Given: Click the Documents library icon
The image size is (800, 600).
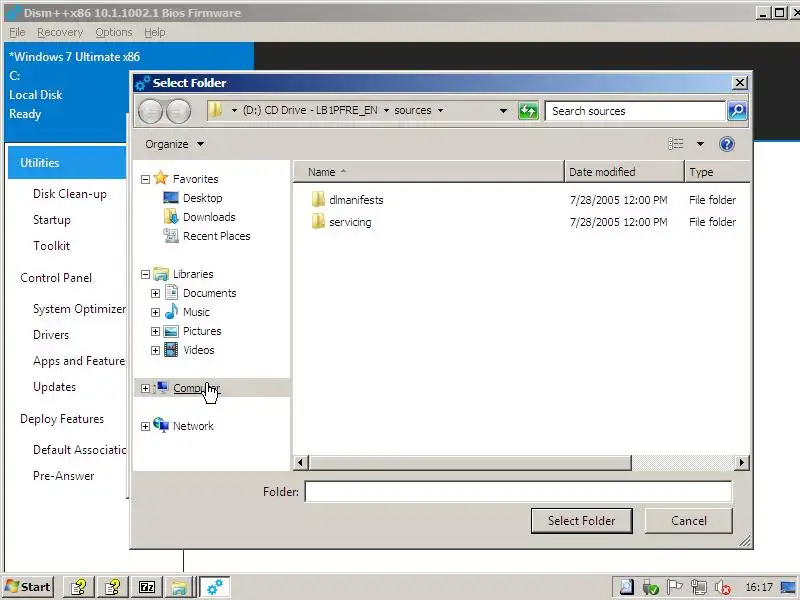Looking at the screenshot, I should [171, 293].
